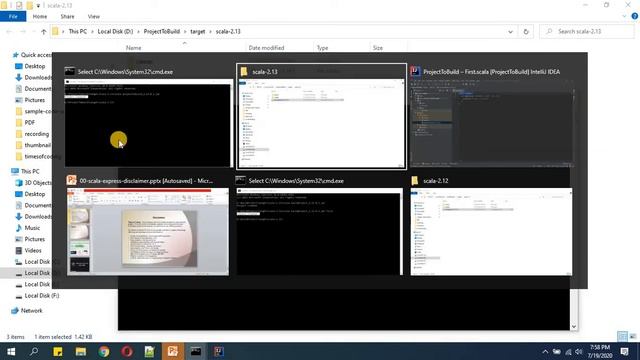Screen dimensions: 640x360
Task: Open File Explorer from the taskbar
Action: [81, 351]
